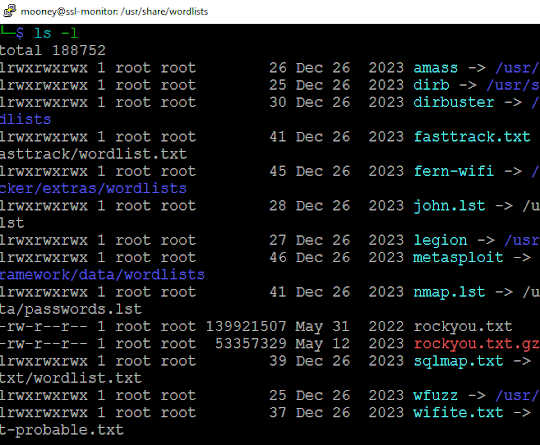Click the PuTTY icon in title bar
540x445 pixels.
tap(9, 11)
